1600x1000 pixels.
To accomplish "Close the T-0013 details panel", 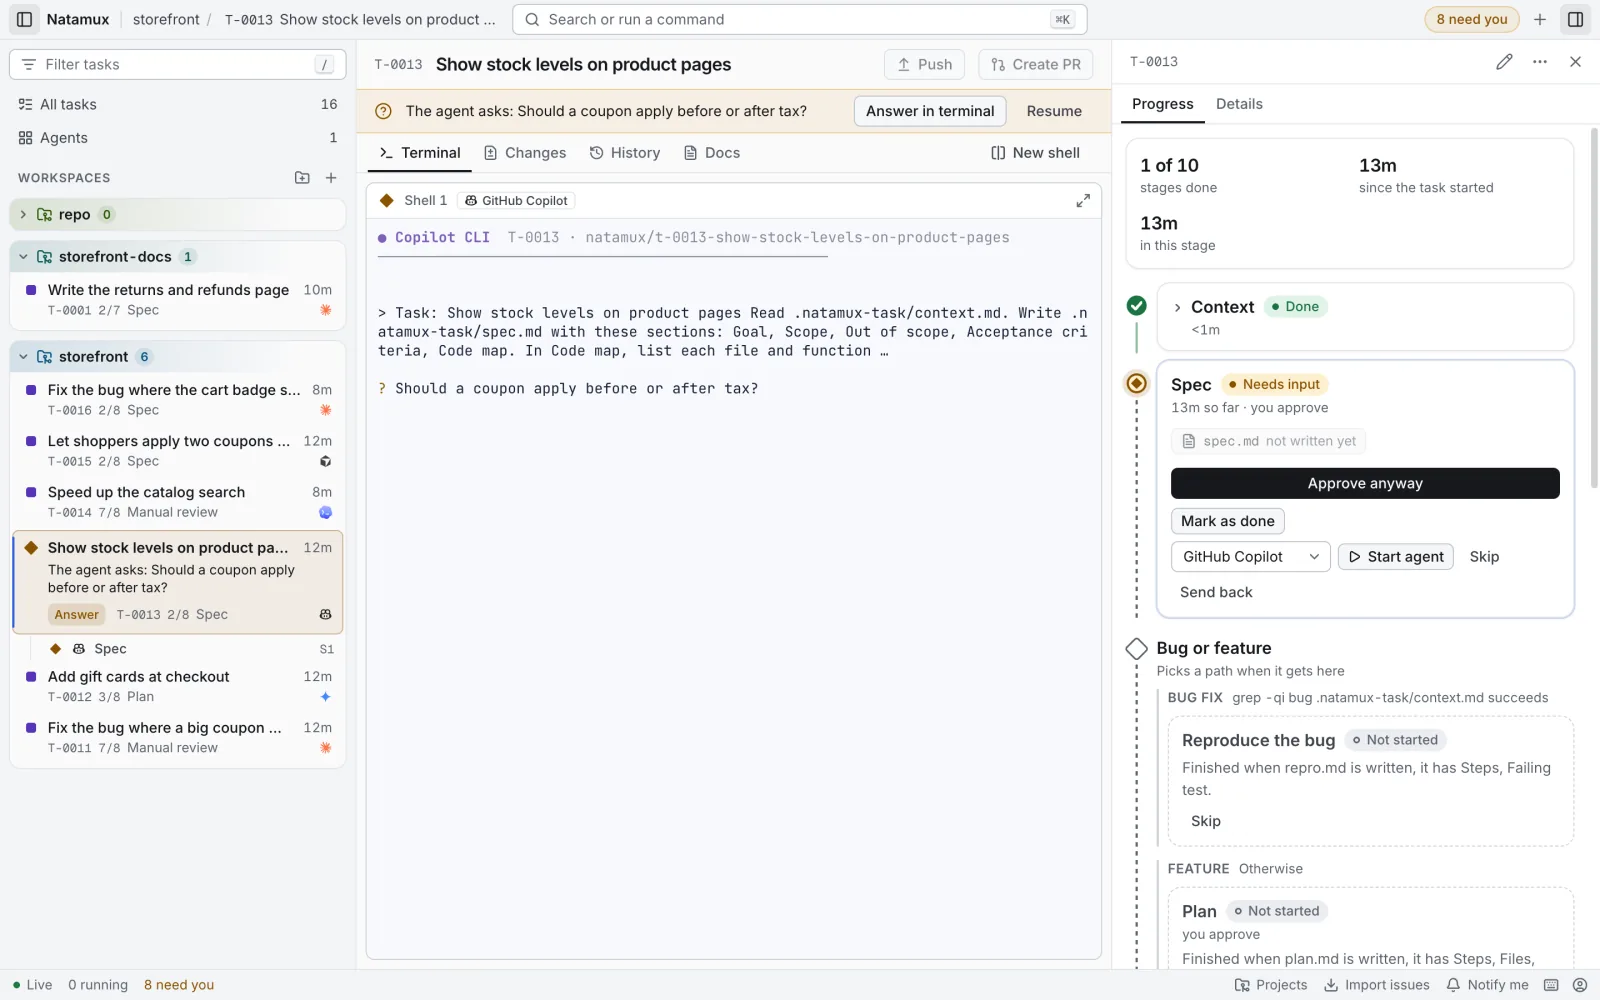I will [x=1575, y=62].
